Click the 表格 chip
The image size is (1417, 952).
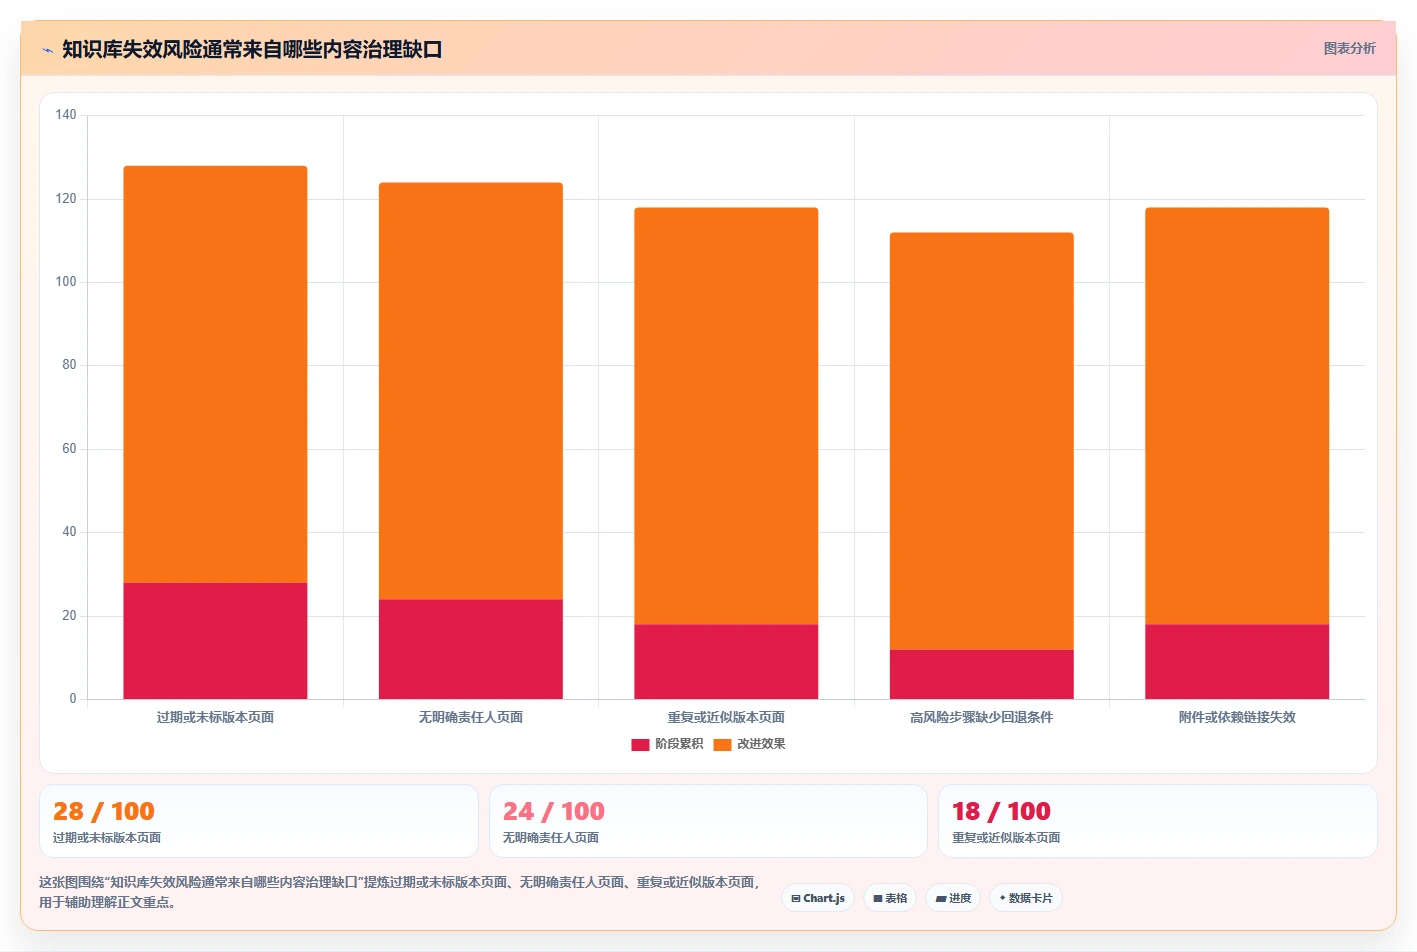click(890, 898)
